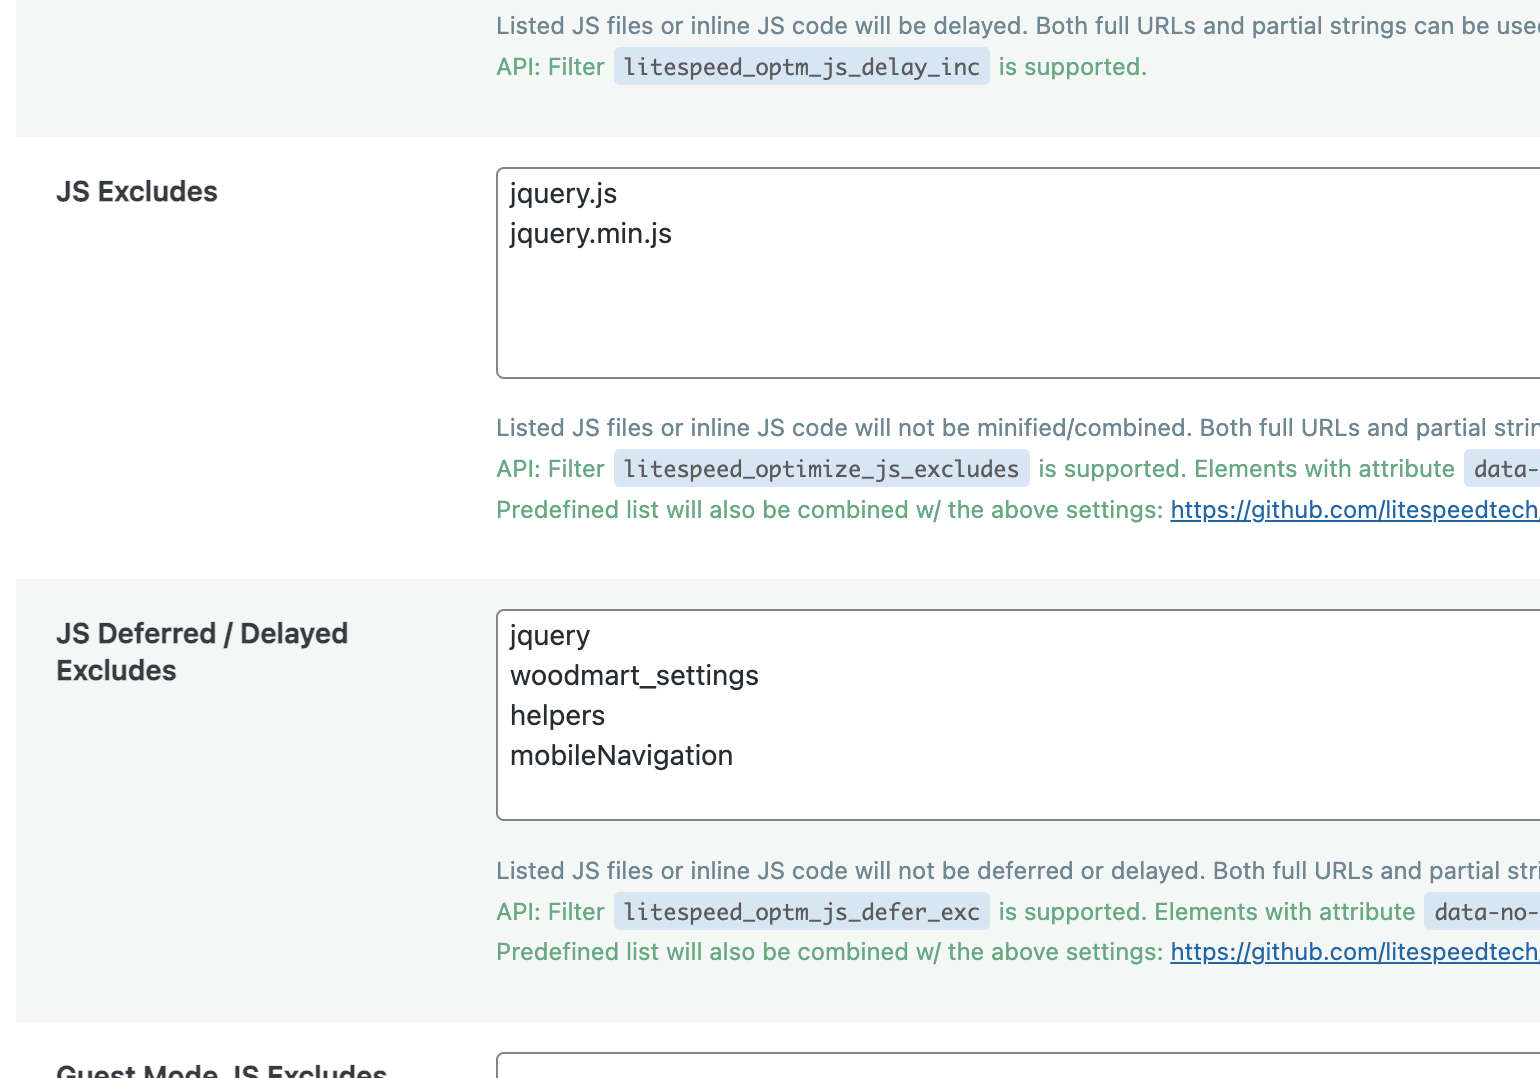Viewport: 1540px width, 1078px height.
Task: Place cursor on the jquery.min.js entry
Action: (x=590, y=234)
